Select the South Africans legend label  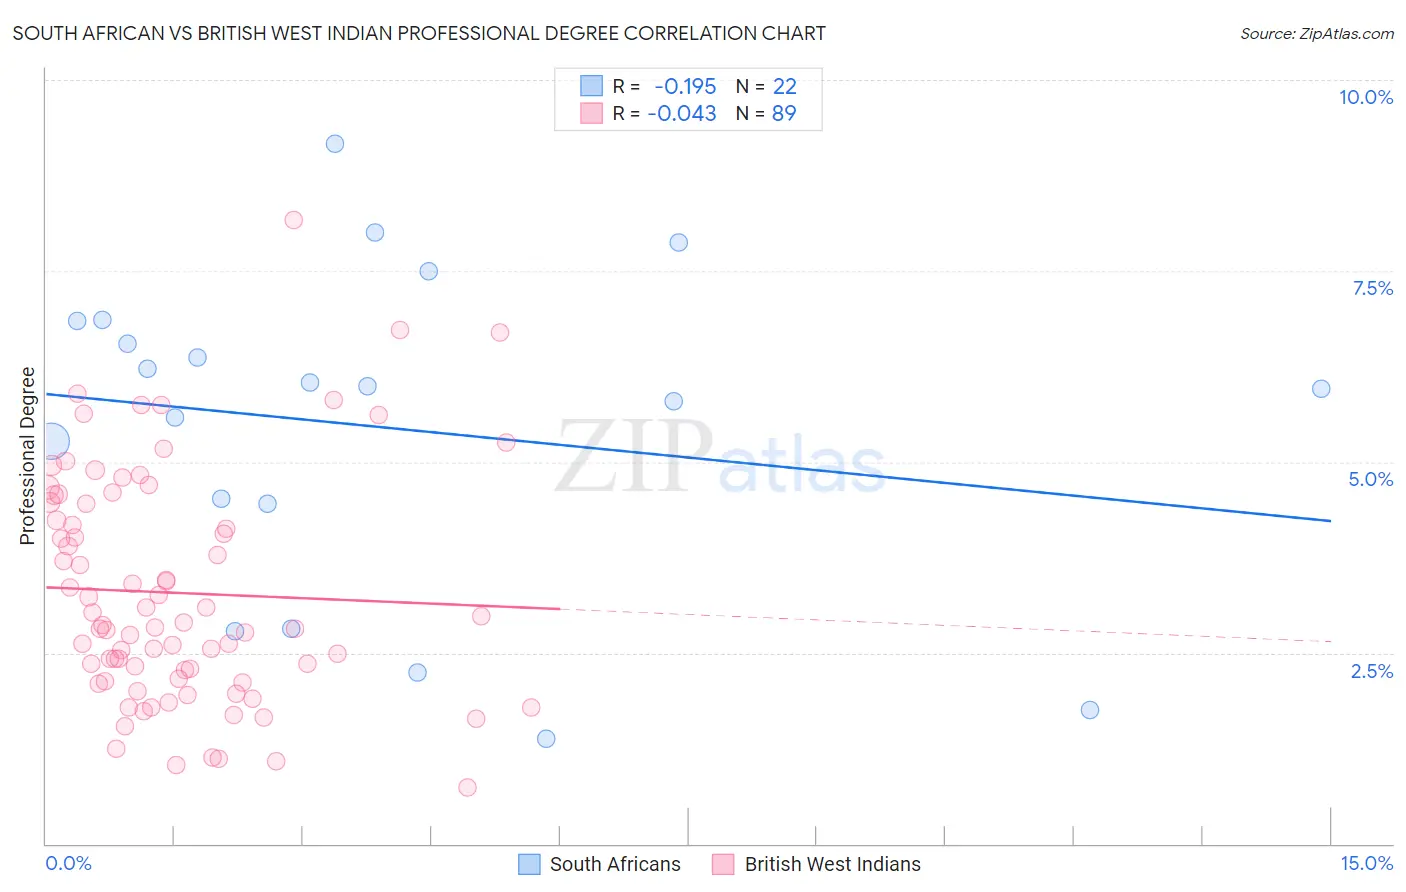click(615, 864)
